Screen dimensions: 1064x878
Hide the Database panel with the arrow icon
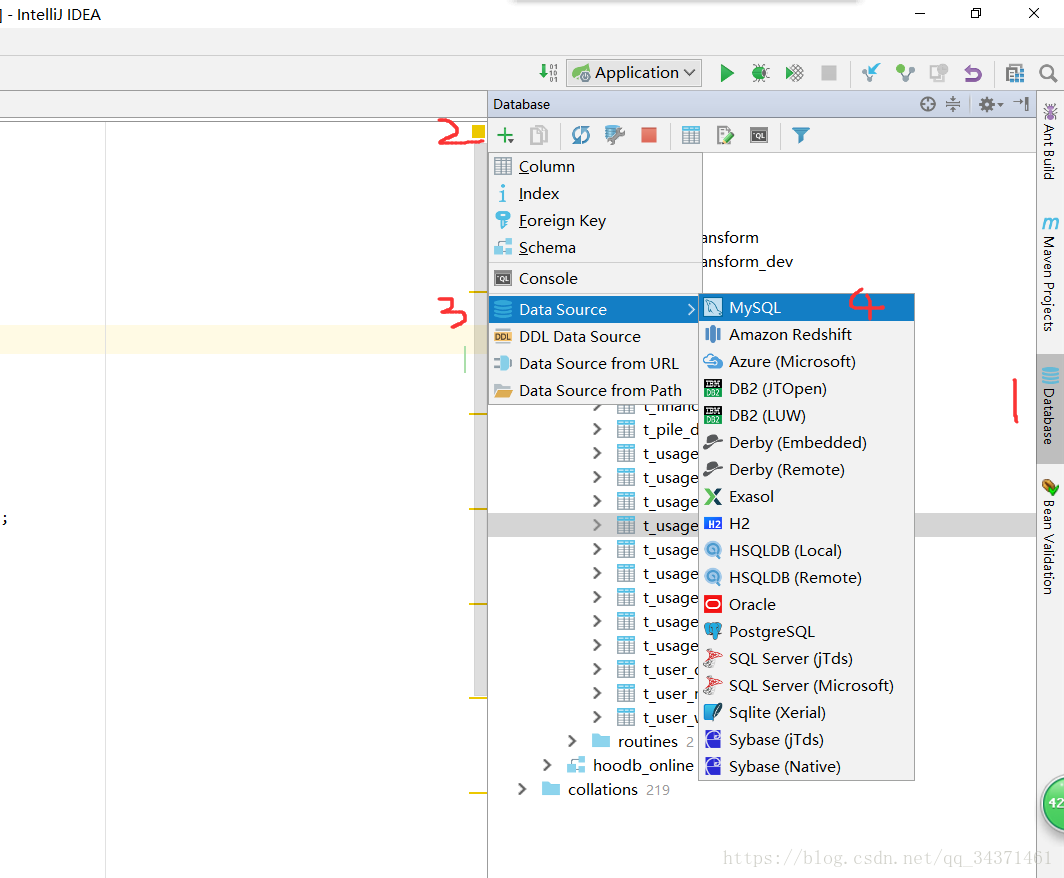click(1021, 104)
